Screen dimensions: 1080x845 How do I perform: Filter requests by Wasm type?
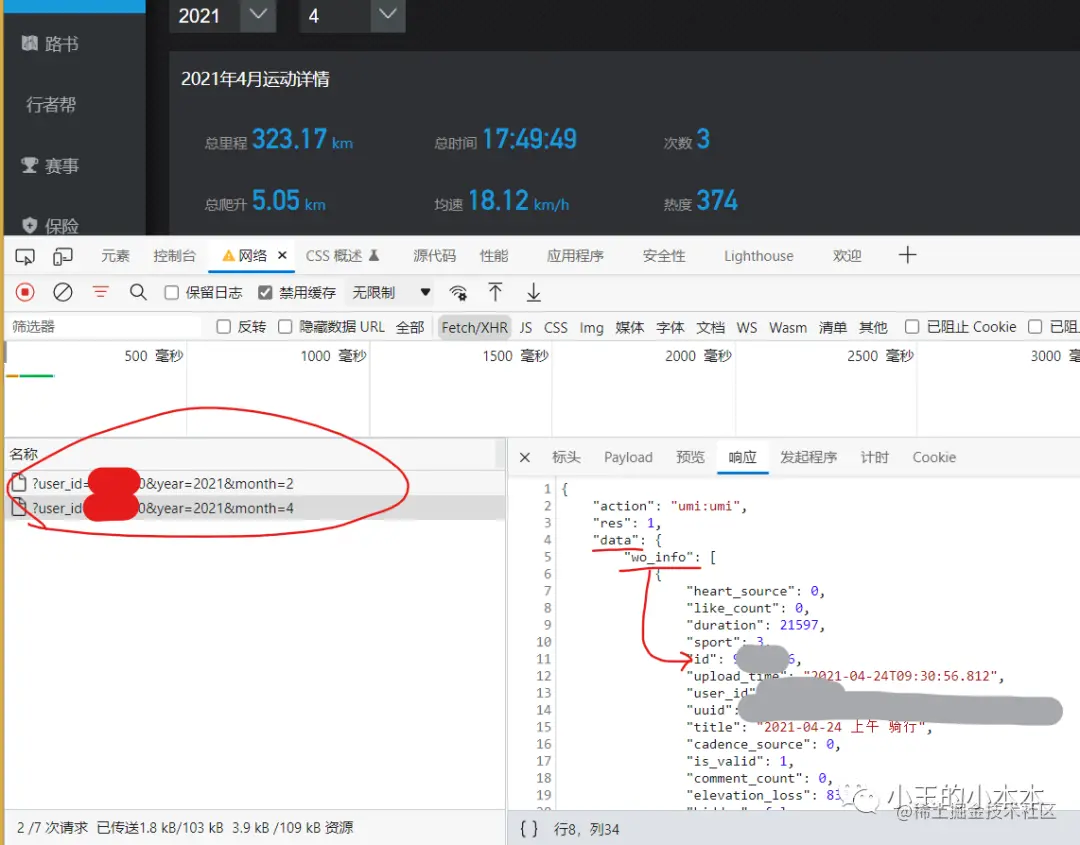[x=788, y=327]
